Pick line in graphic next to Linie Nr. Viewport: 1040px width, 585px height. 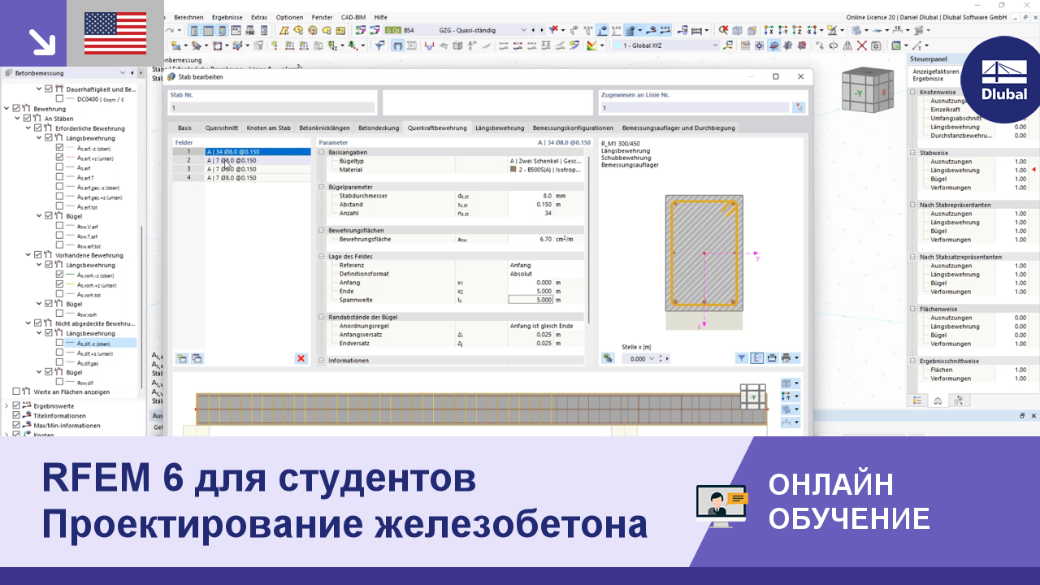tap(799, 107)
